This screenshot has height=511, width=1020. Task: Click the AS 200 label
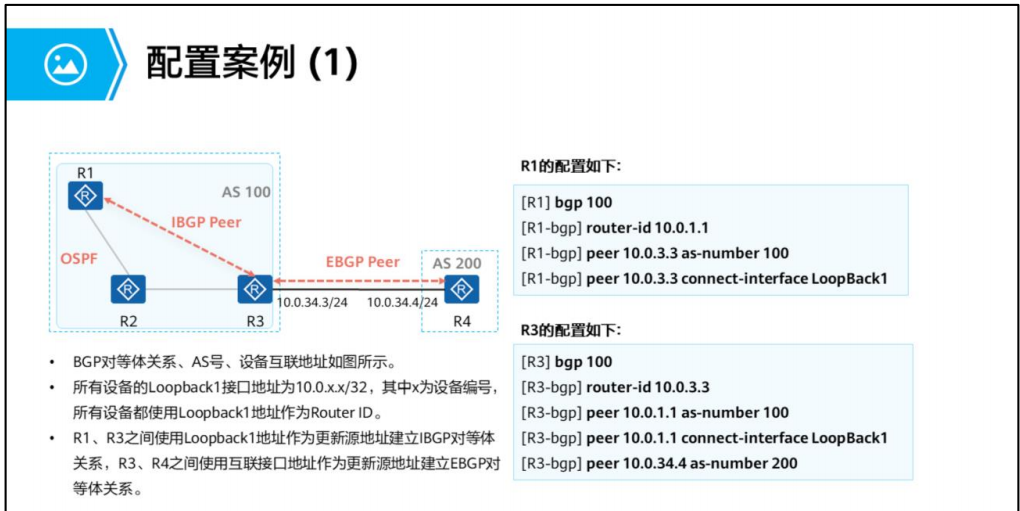(457, 263)
